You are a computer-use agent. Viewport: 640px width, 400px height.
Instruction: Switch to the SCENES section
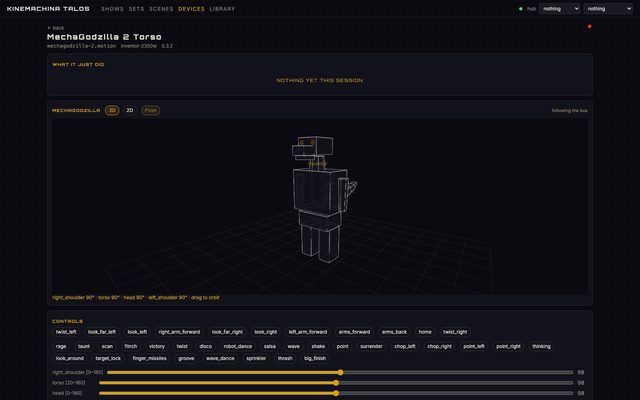[161, 9]
